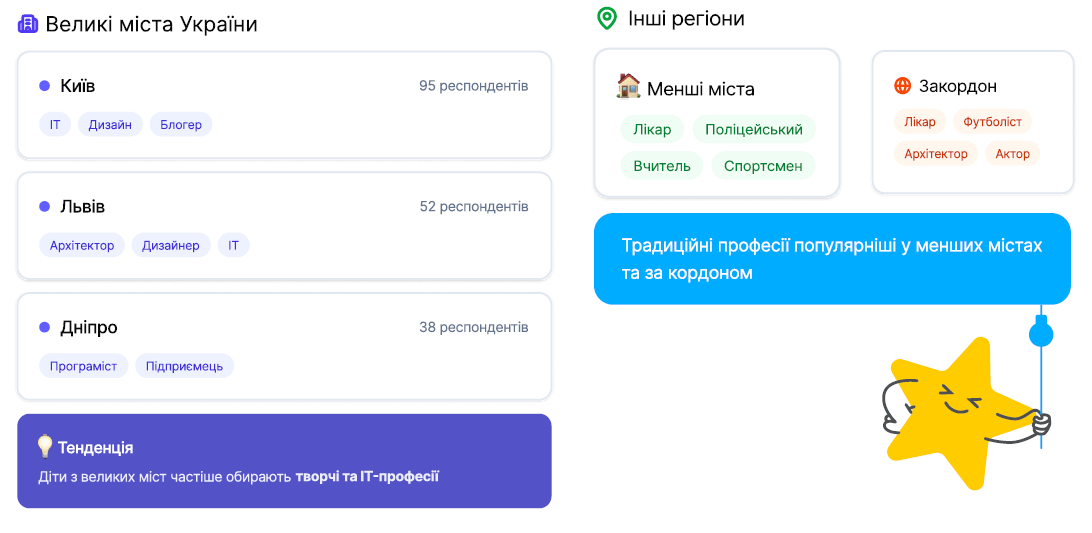Click the yellow star mascot
Image resolution: width=1092 pixels, height=533 pixels.
(950, 411)
